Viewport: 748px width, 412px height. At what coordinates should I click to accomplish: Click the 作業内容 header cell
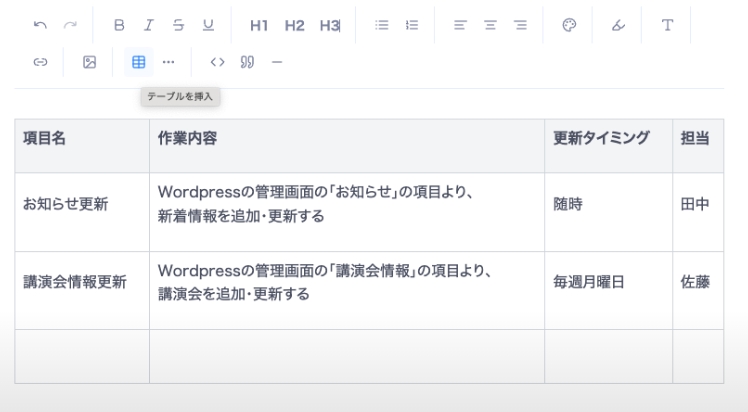pyautogui.click(x=347, y=146)
